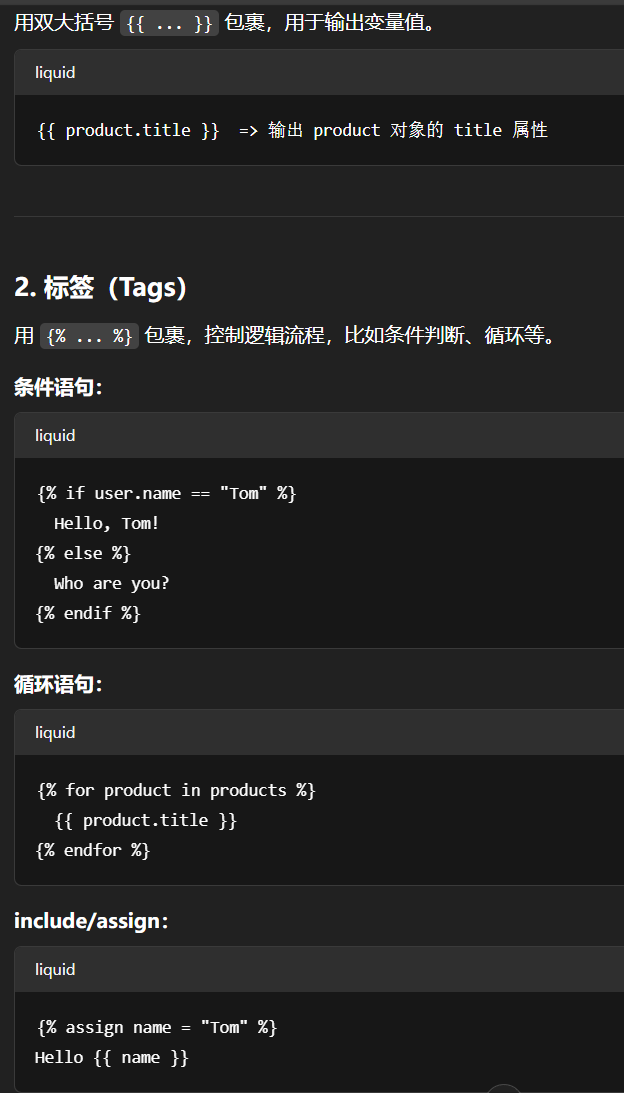Click the "Who are you?" code line
624x1093 pixels.
point(112,584)
